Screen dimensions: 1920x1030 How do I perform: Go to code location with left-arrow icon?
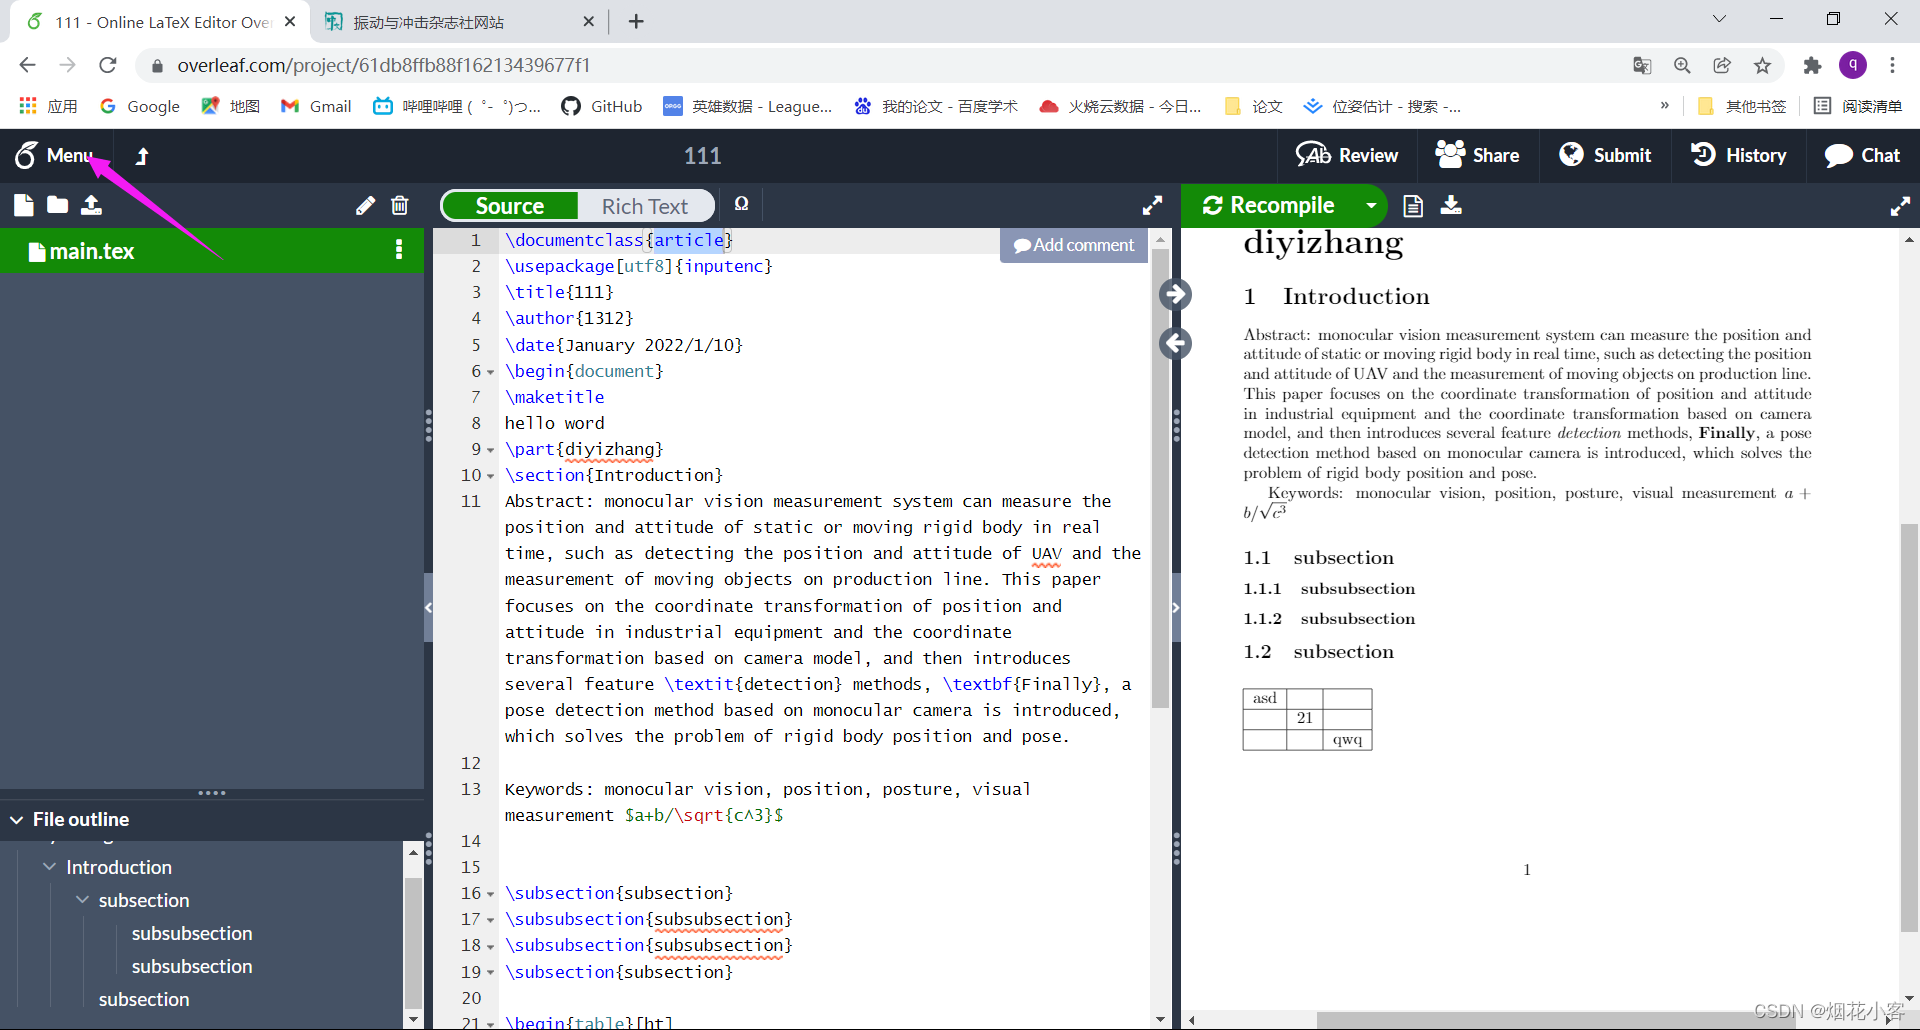pyautogui.click(x=1175, y=344)
